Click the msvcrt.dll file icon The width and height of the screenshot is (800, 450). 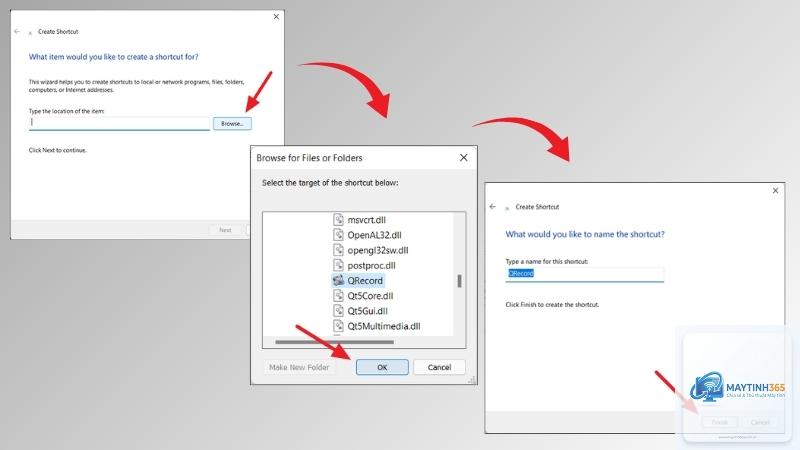(338, 219)
